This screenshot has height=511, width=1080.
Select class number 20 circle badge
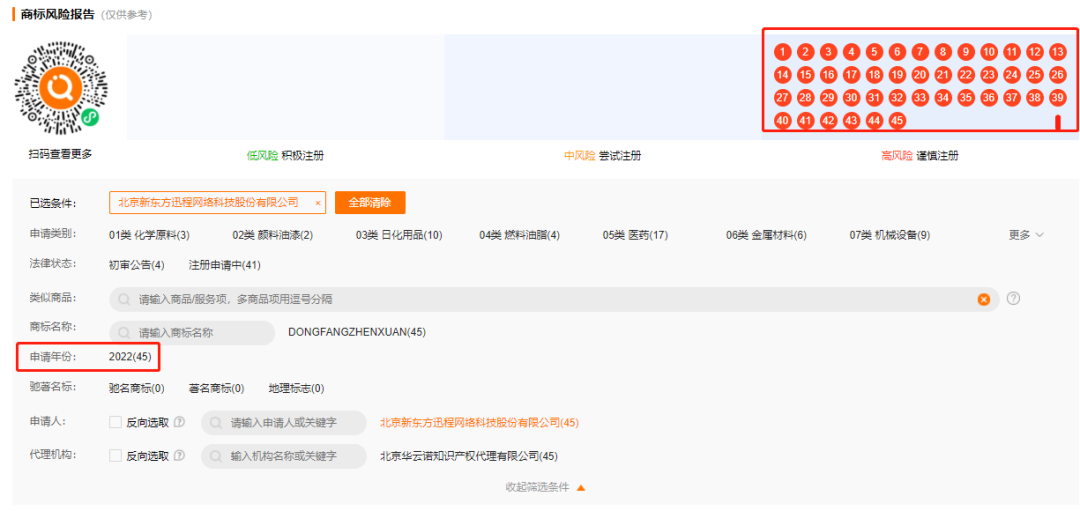[920, 75]
